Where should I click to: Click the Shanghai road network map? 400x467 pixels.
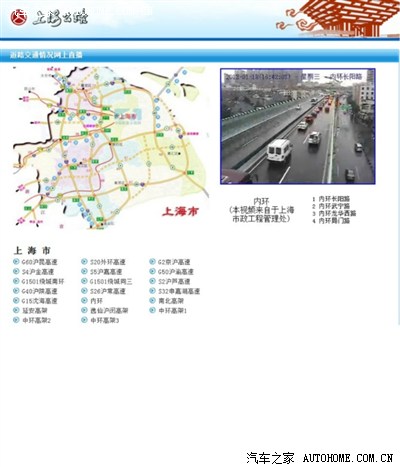tap(111, 148)
